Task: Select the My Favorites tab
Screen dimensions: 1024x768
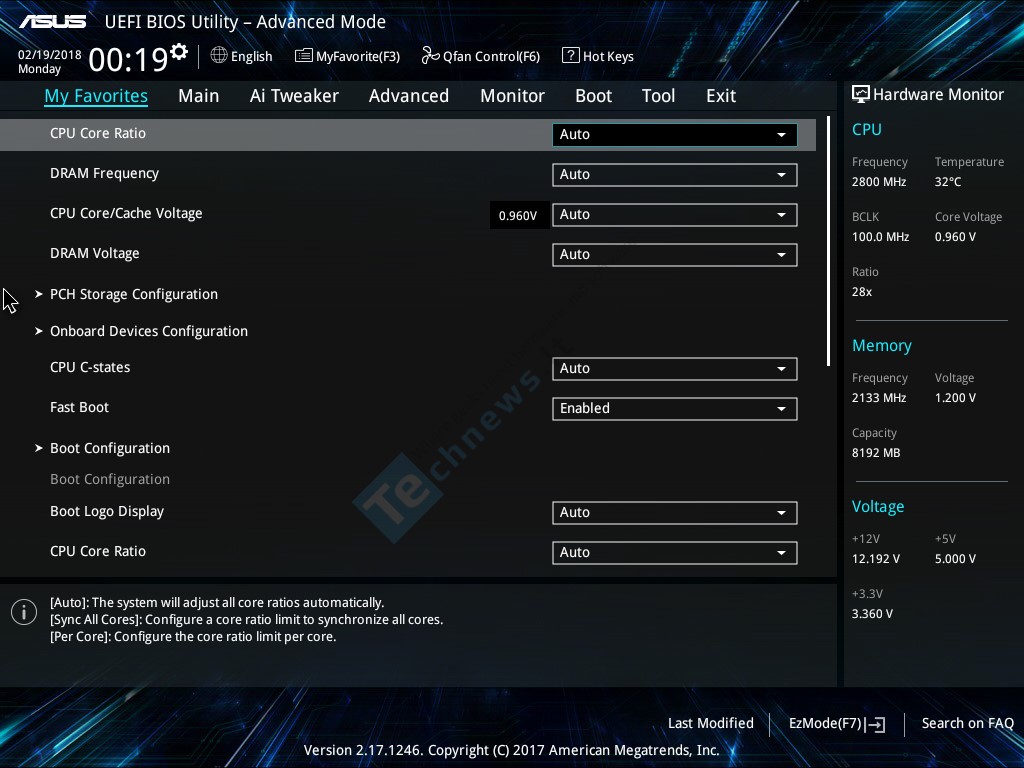Action: click(x=96, y=96)
